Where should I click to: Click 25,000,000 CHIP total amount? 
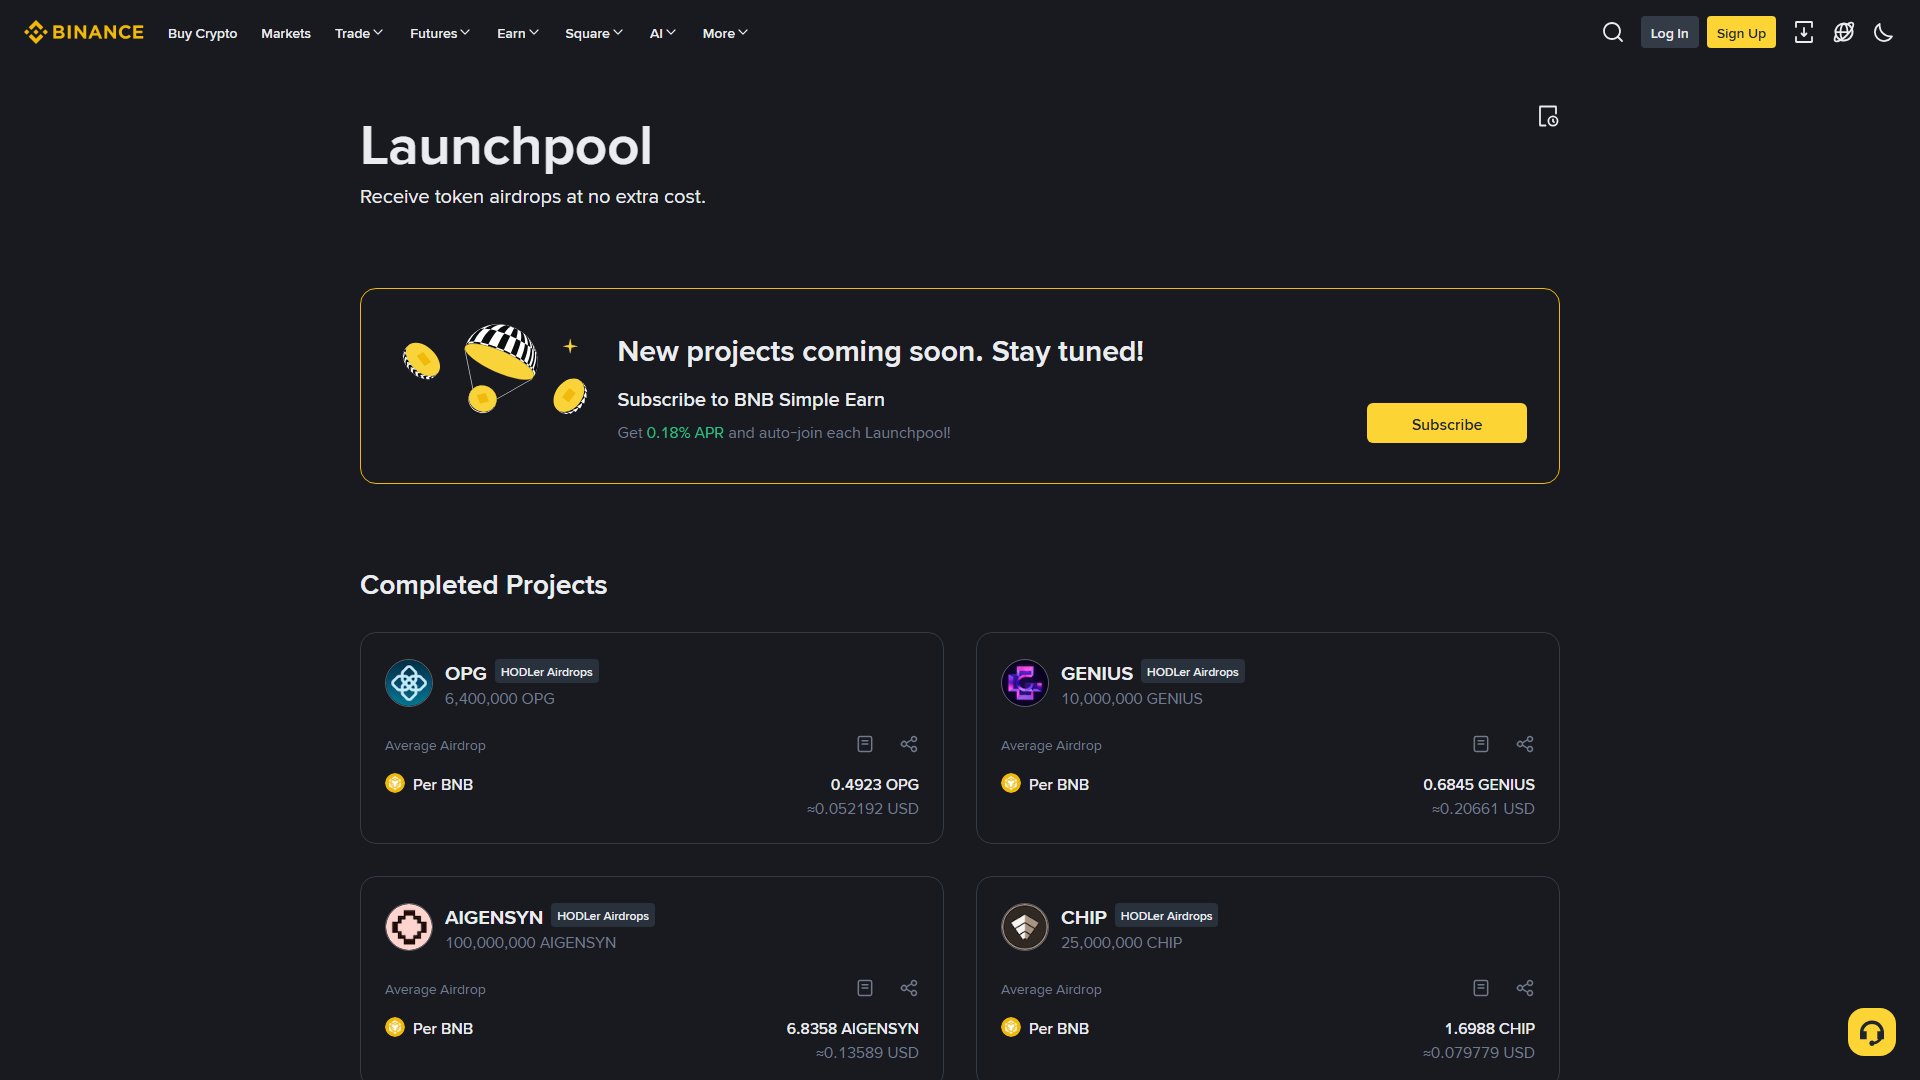tap(1122, 943)
